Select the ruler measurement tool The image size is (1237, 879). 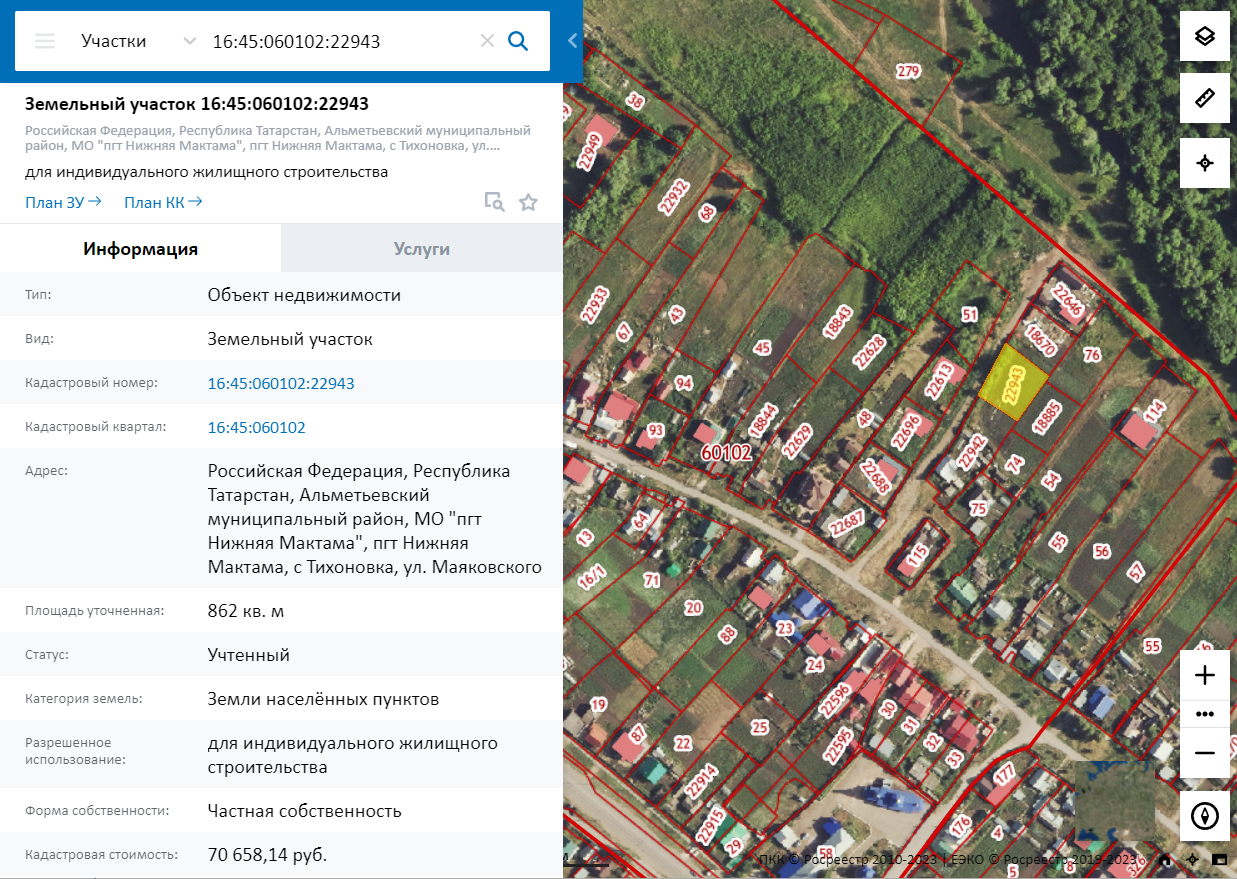click(x=1205, y=98)
